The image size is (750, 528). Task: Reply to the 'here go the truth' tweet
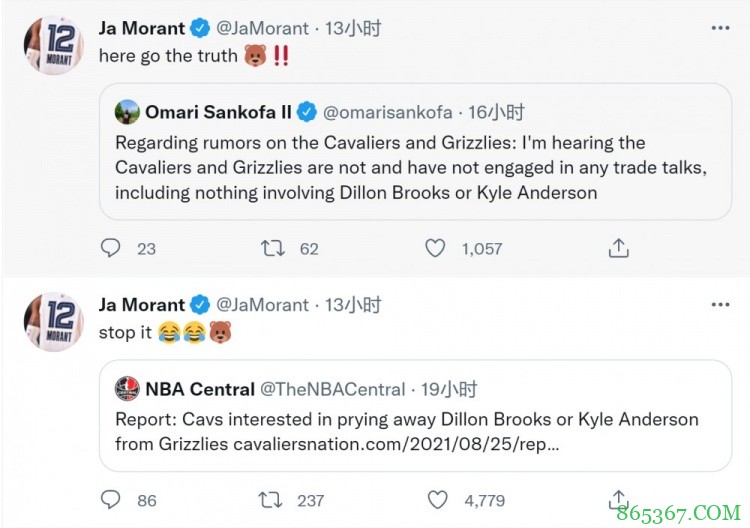click(x=111, y=248)
